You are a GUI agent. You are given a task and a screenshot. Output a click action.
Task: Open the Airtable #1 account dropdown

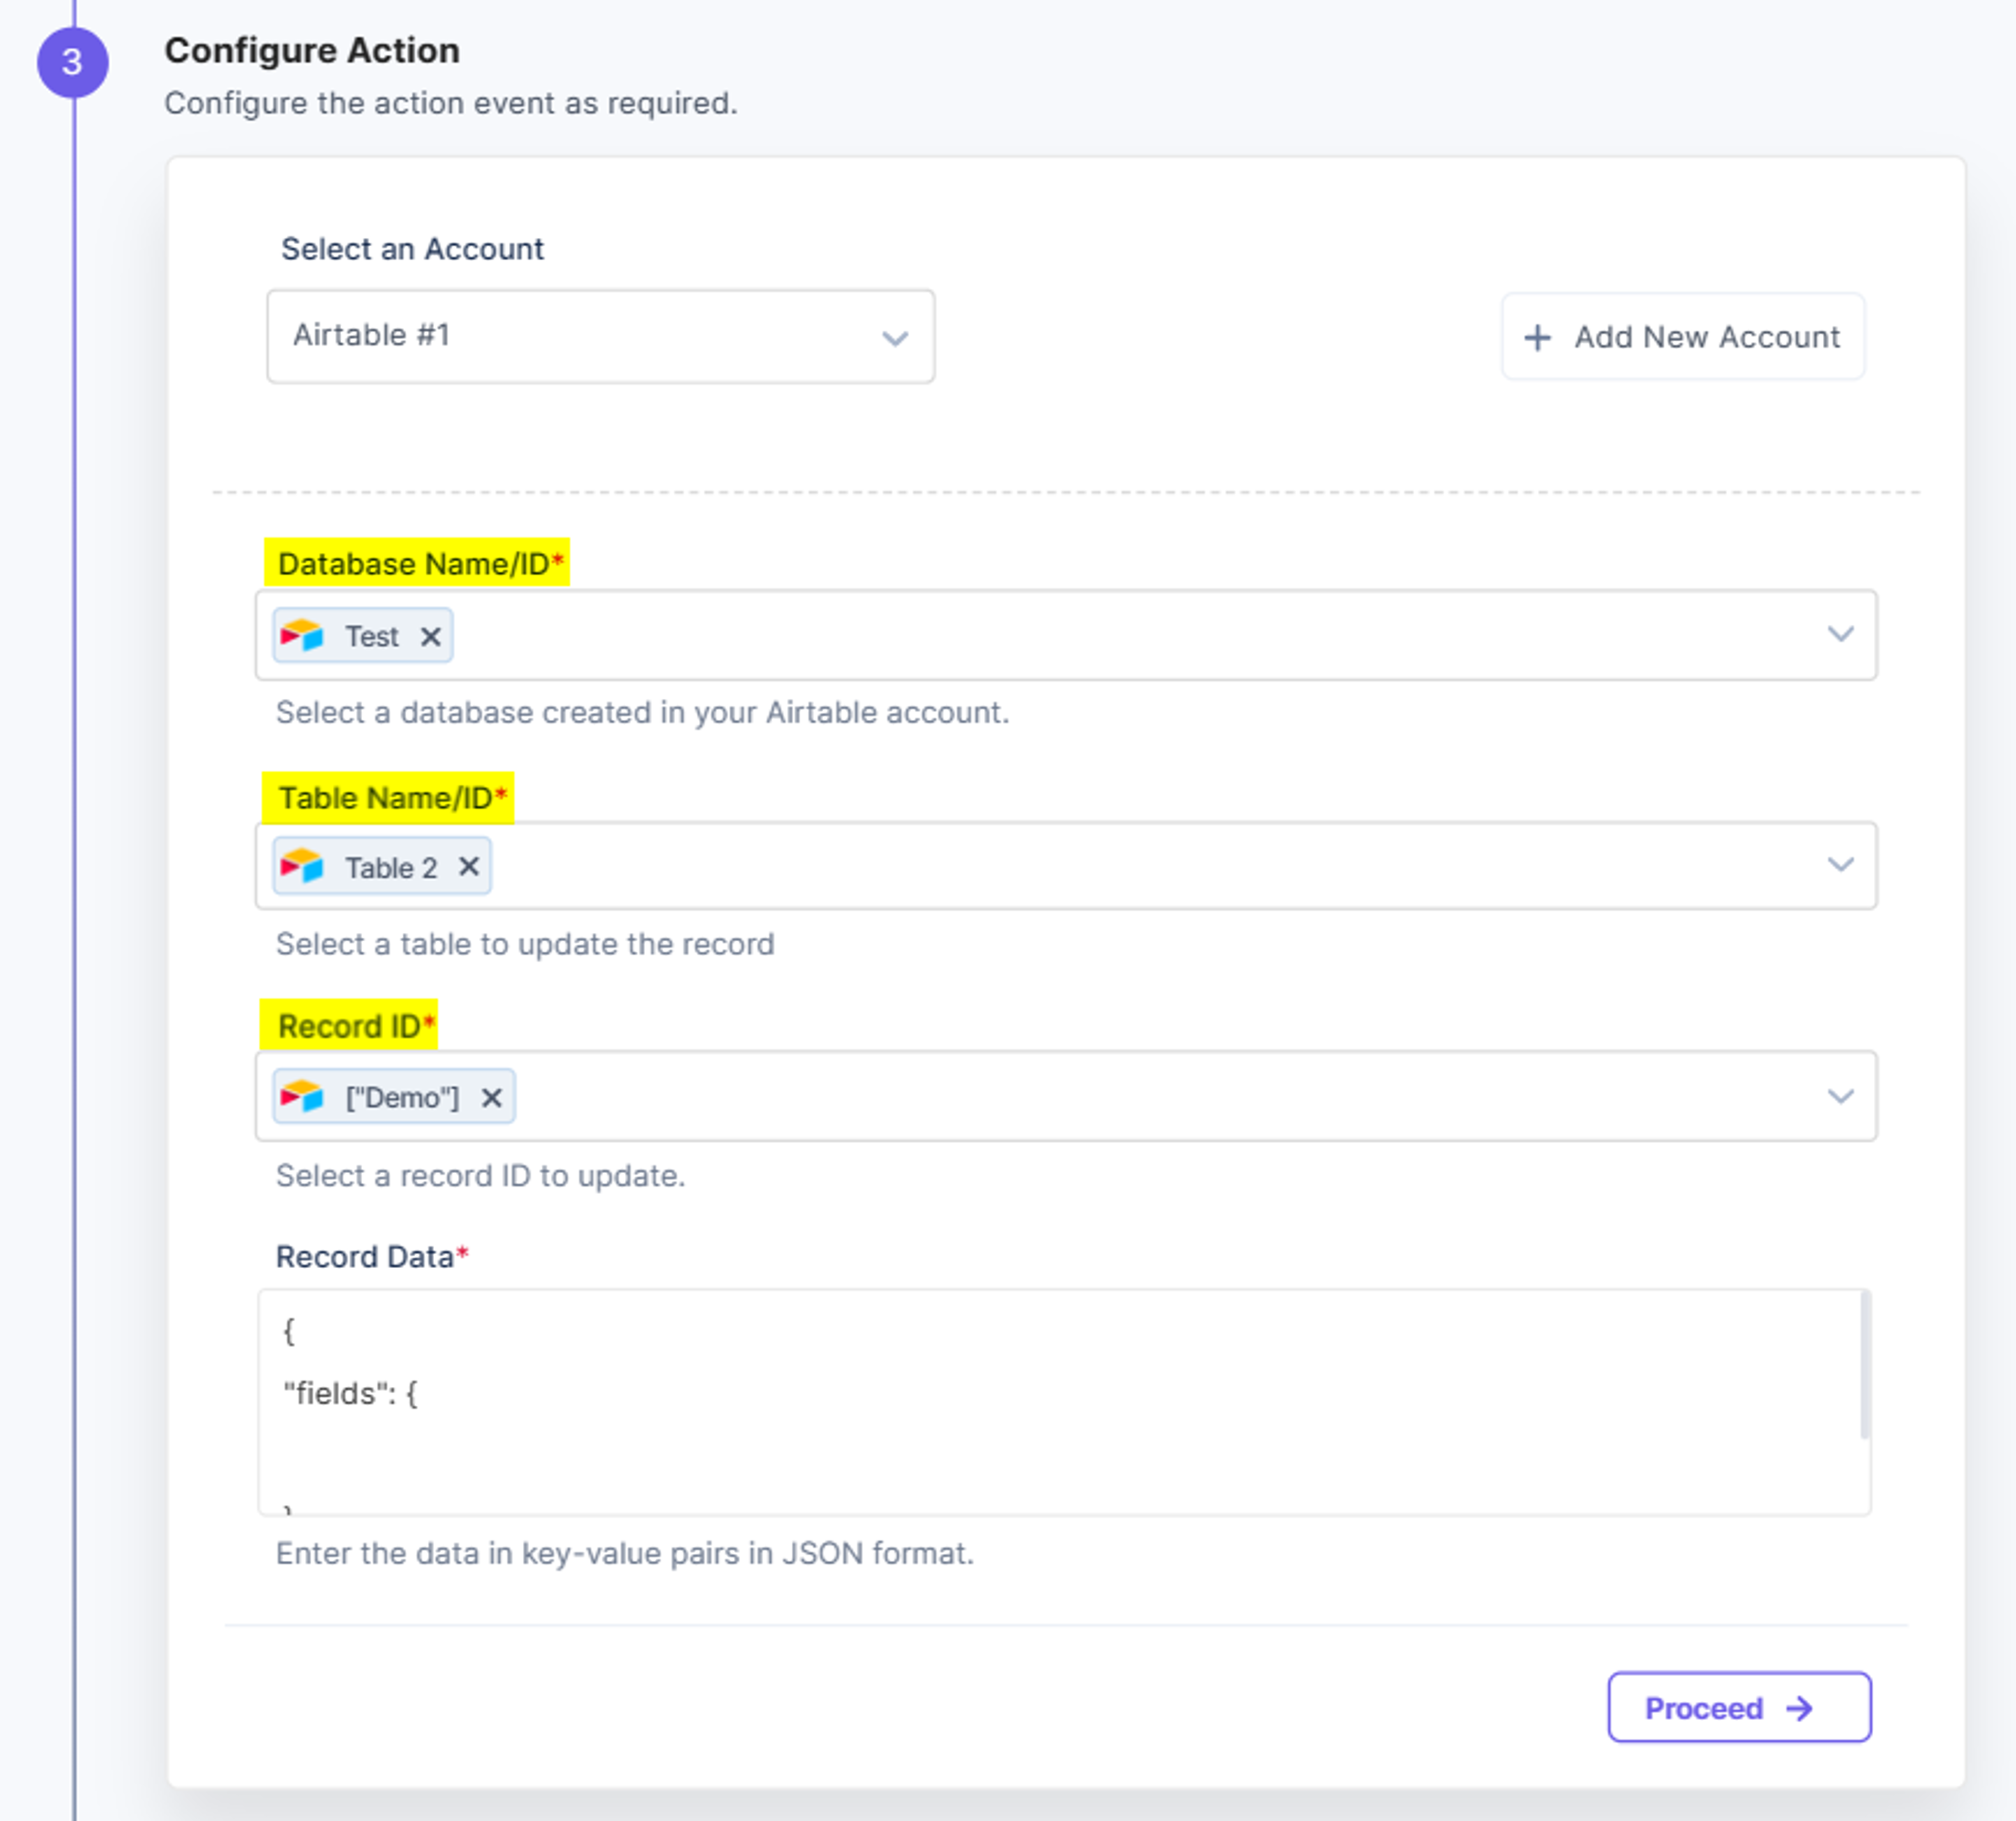[601, 337]
